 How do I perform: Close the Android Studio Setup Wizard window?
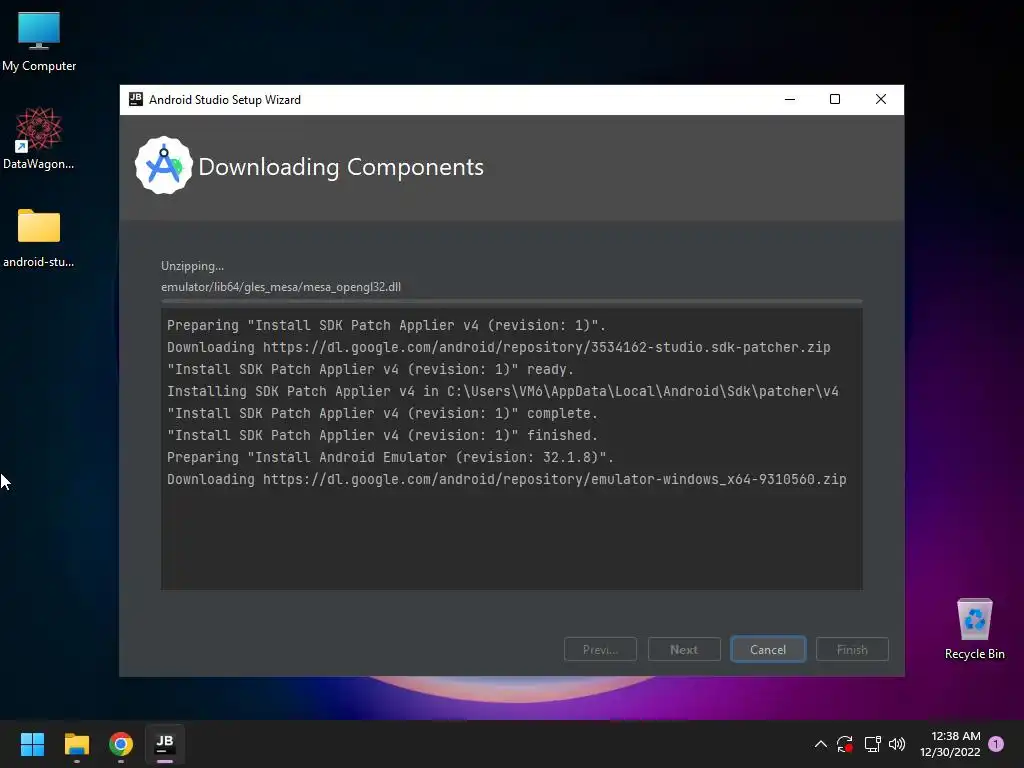pos(881,99)
